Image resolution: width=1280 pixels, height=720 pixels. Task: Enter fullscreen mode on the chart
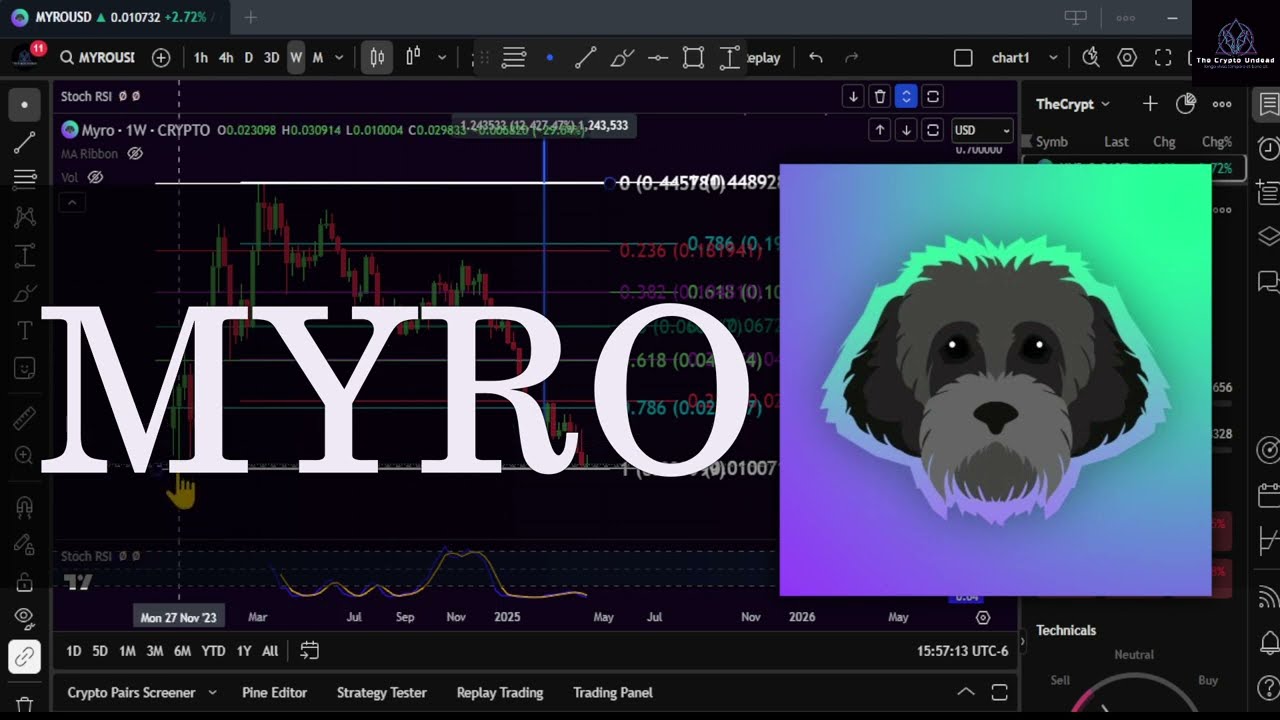(1163, 58)
